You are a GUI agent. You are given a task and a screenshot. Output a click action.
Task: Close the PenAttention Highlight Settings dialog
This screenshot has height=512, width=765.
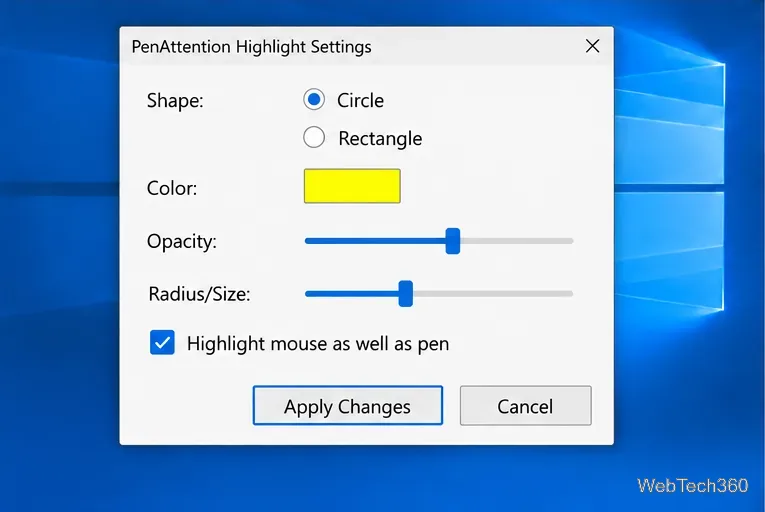click(592, 46)
